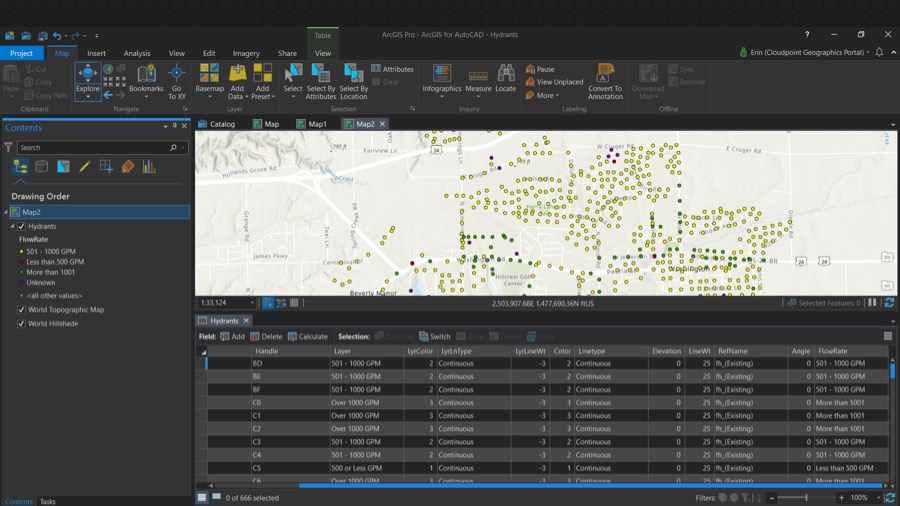Click the List By Charts icon

tap(149, 167)
